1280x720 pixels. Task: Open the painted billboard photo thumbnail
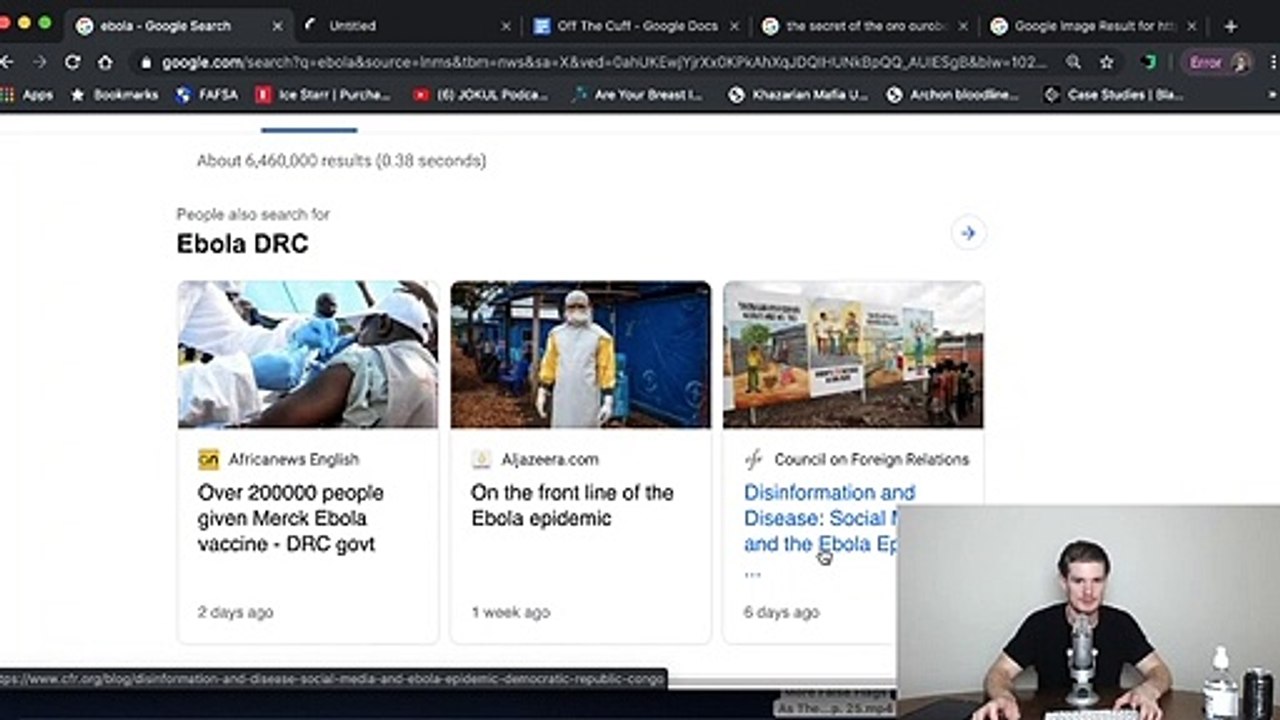(x=853, y=354)
